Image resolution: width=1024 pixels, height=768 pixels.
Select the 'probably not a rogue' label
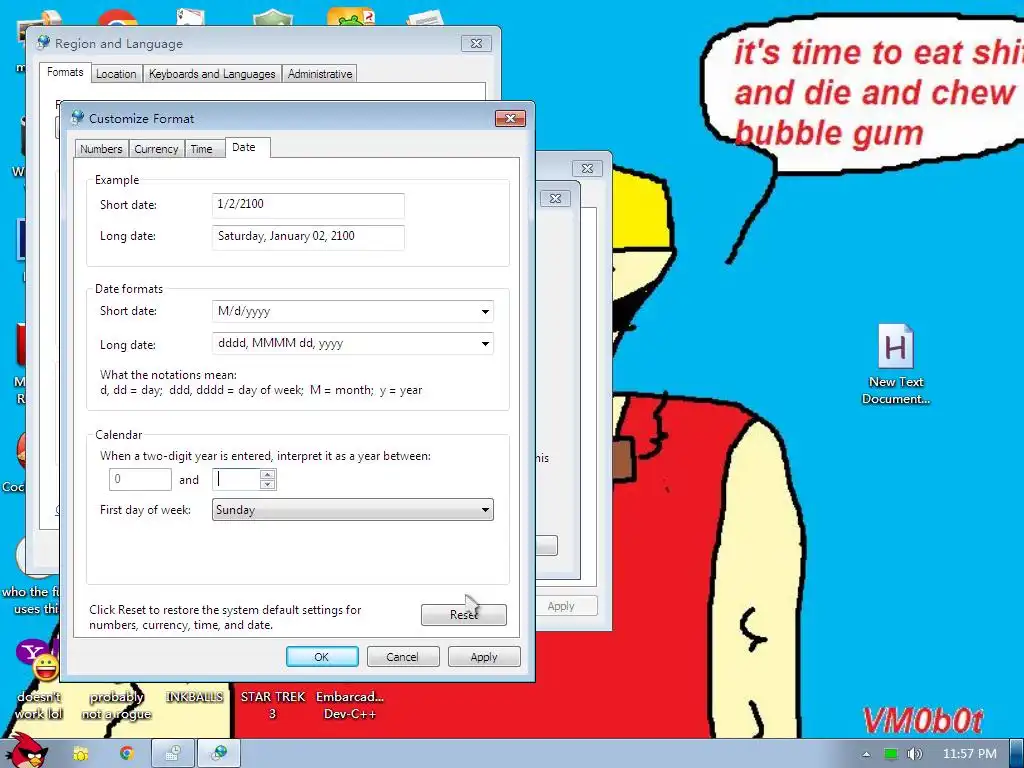116,705
